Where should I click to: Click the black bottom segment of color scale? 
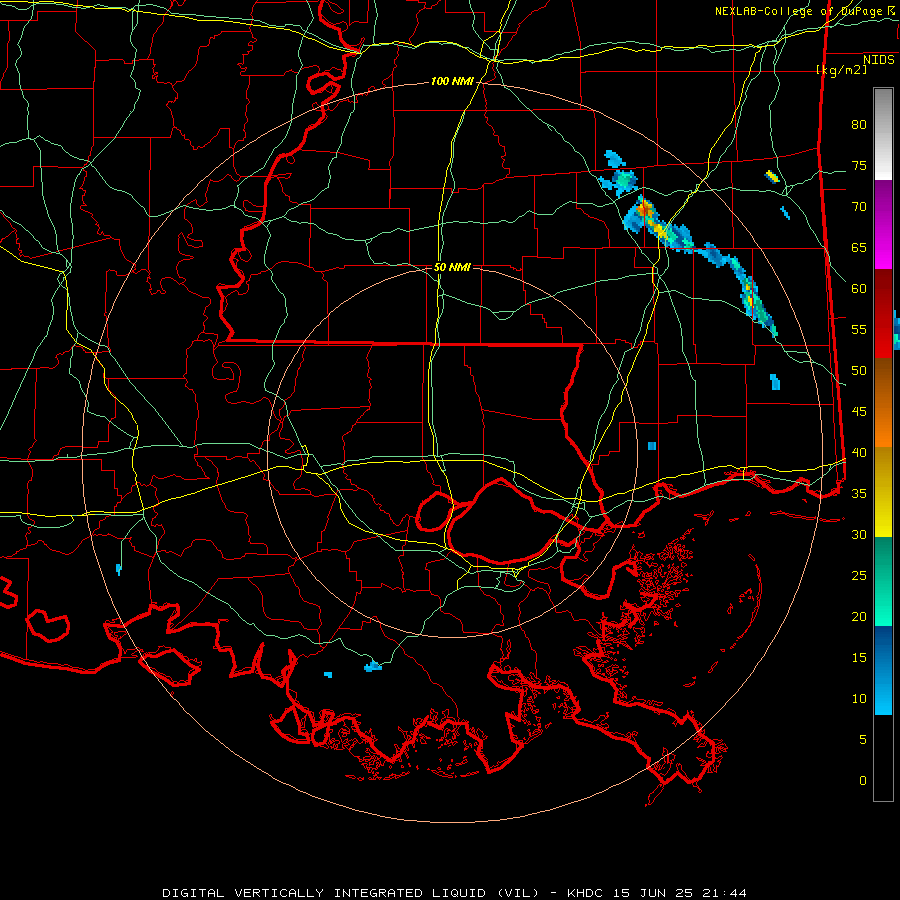[x=883, y=758]
